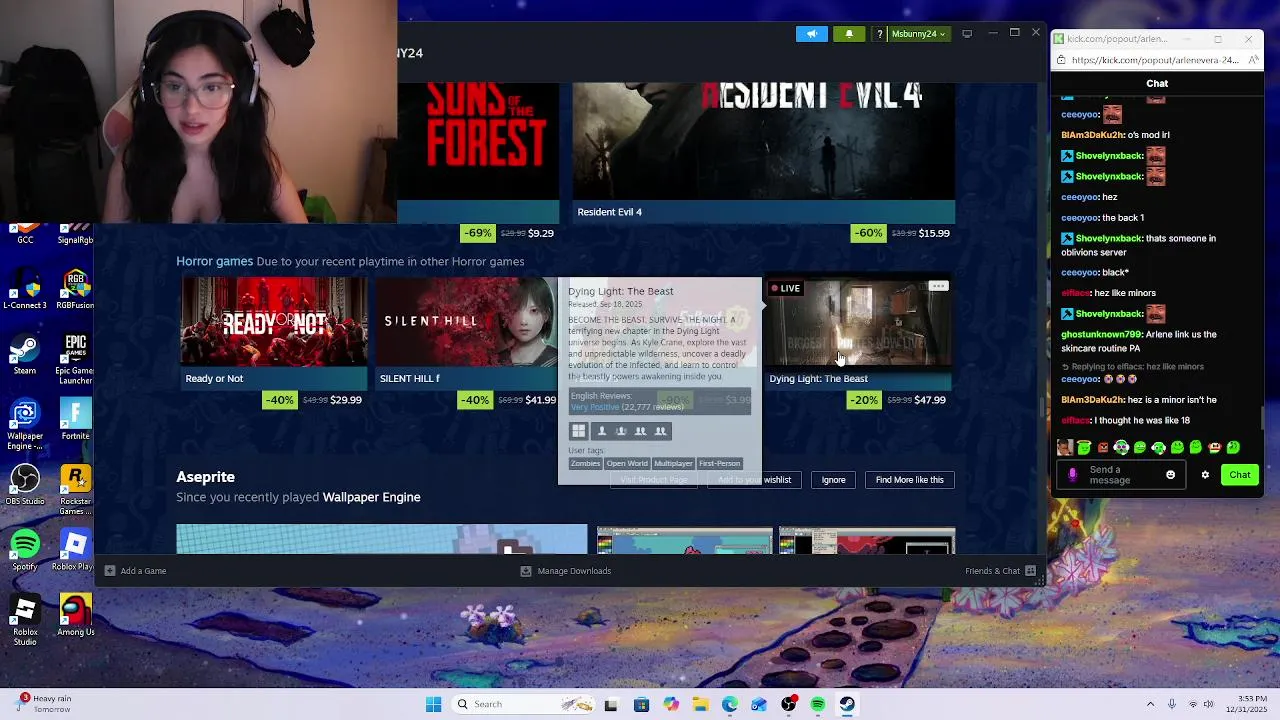Open Among Us desktop shortcut
Image resolution: width=1280 pixels, height=720 pixels.
[76, 616]
